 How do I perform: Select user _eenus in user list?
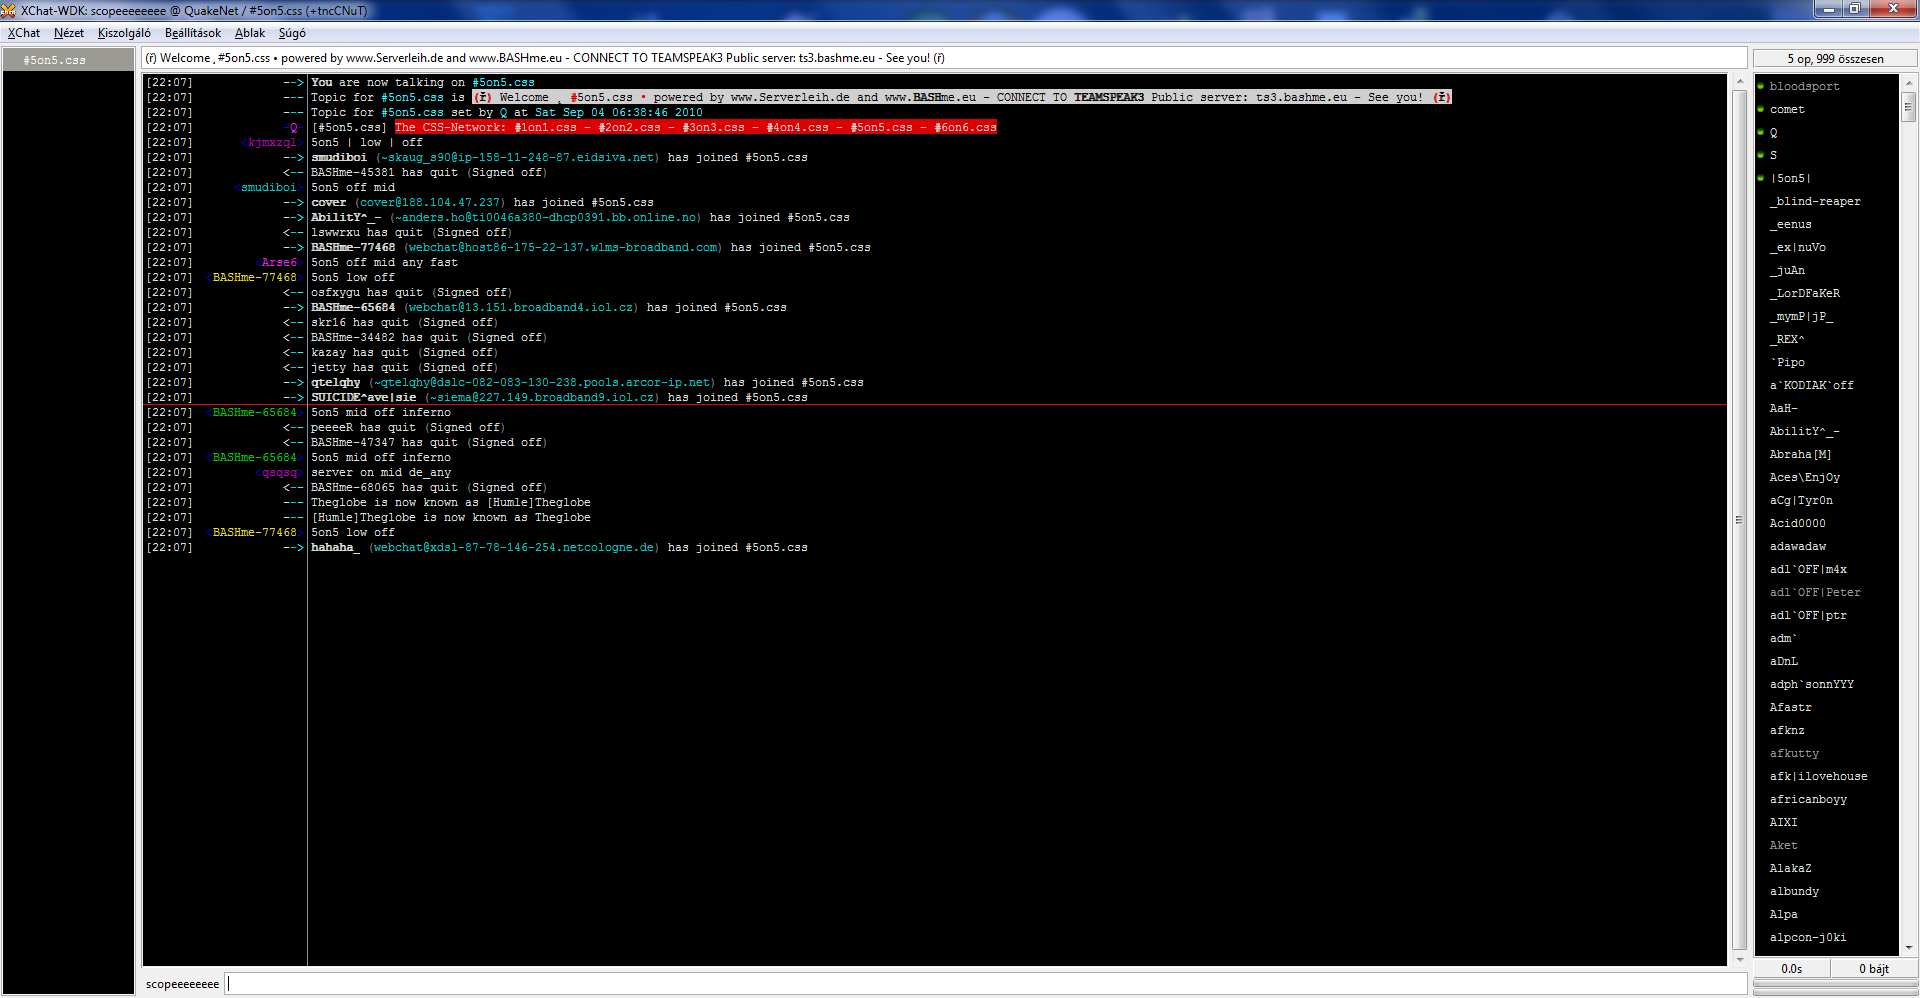(1790, 224)
